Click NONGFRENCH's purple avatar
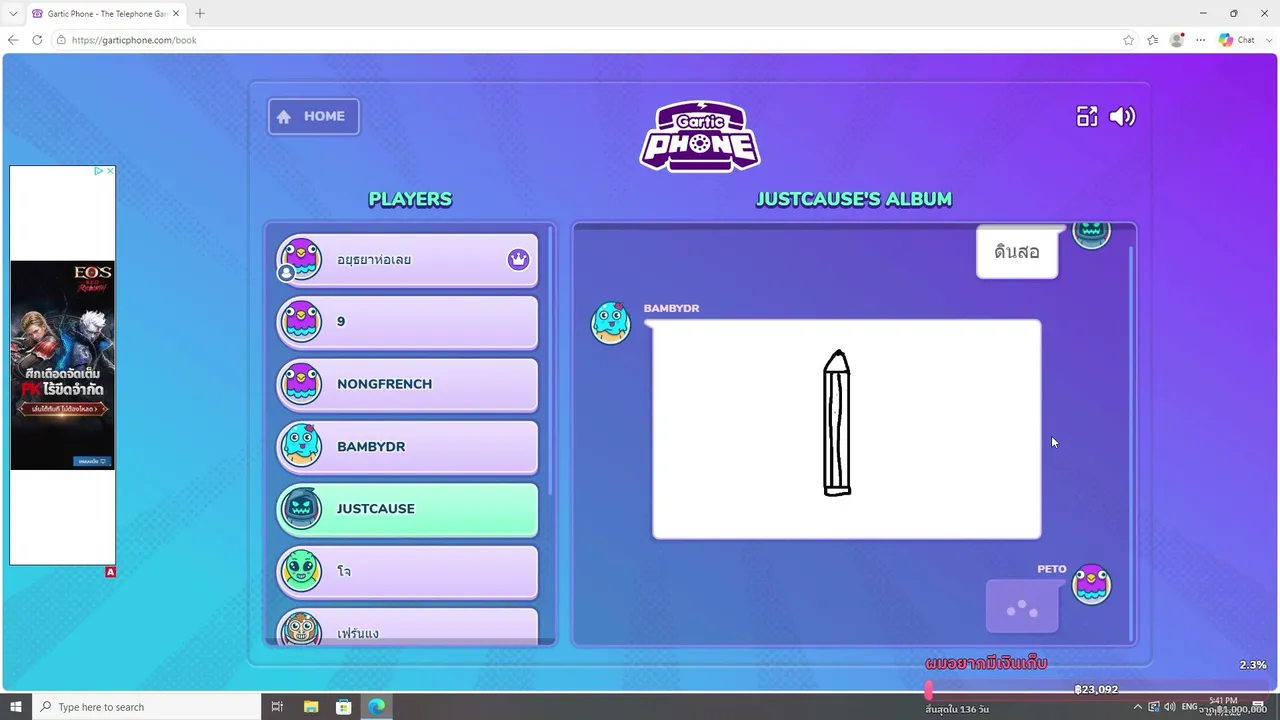This screenshot has width=1280, height=720. pyautogui.click(x=301, y=384)
